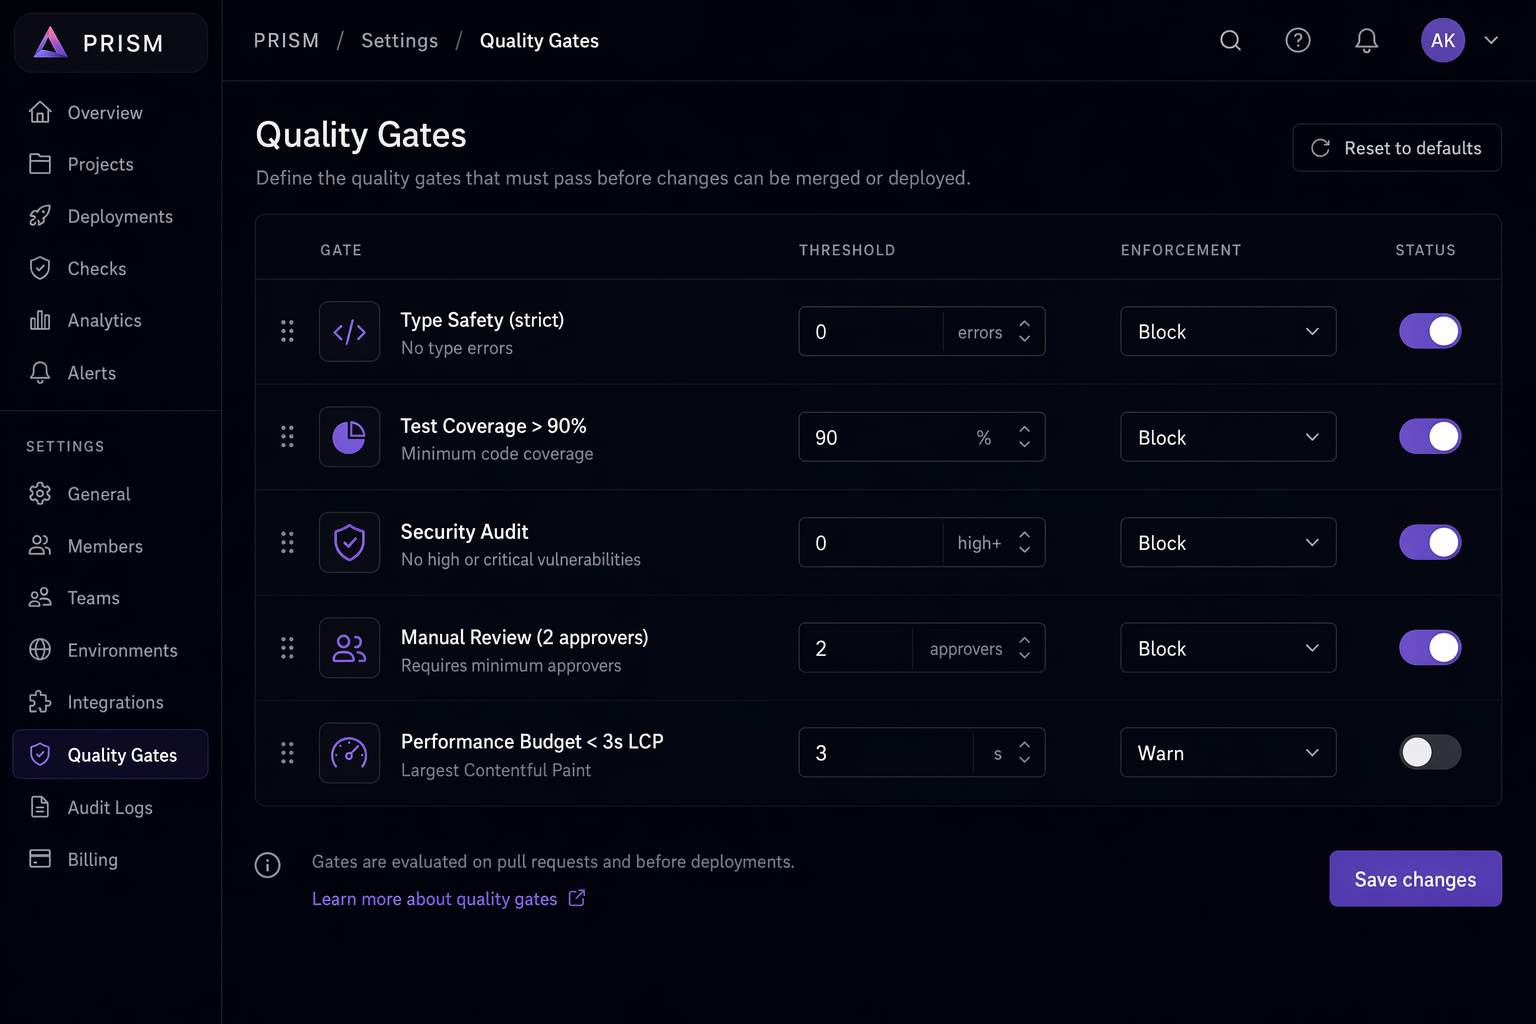The height and width of the screenshot is (1024, 1536).
Task: Open Type Safety enforcement dropdown
Action: [x=1228, y=331]
